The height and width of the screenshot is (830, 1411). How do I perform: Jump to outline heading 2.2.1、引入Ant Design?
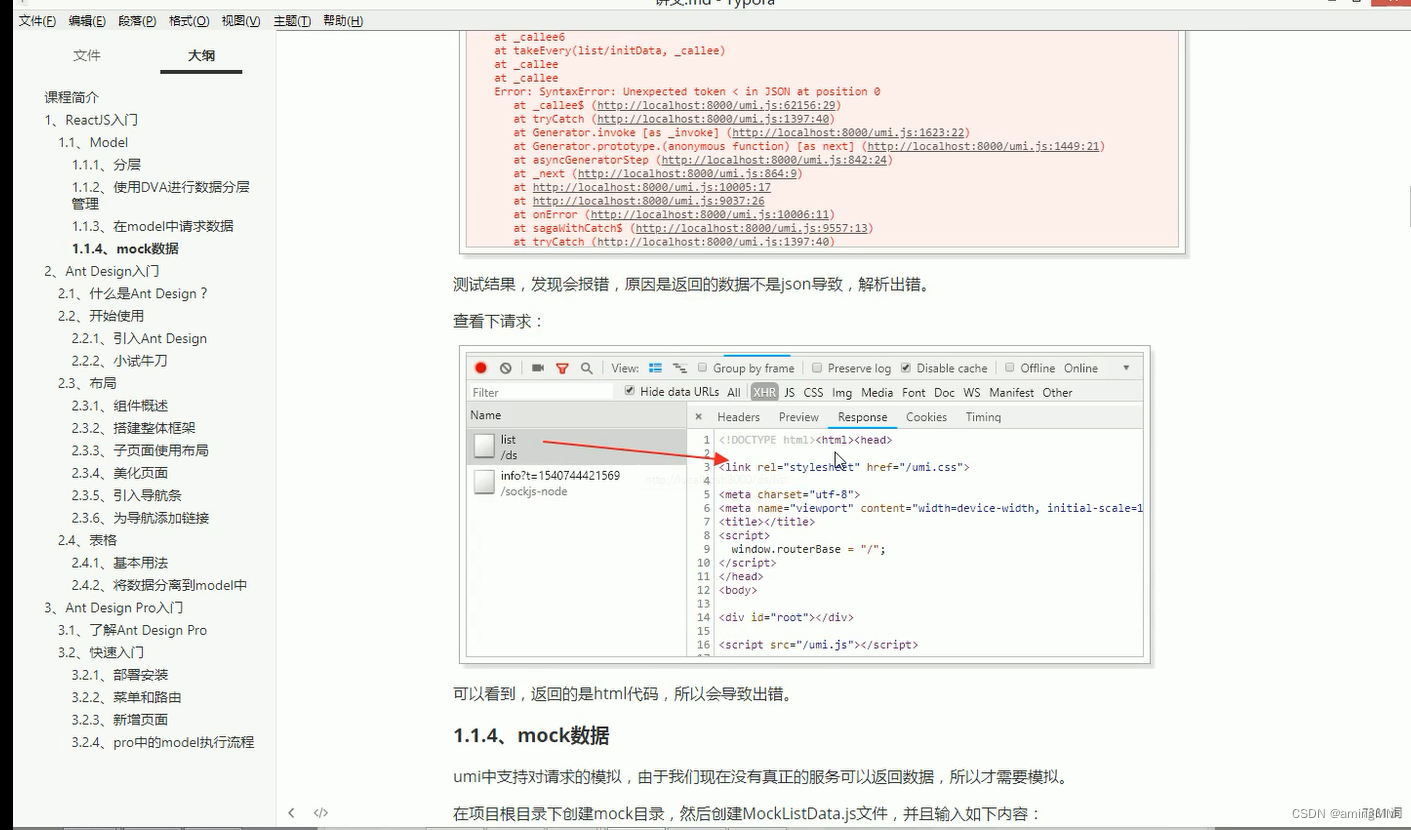139,338
